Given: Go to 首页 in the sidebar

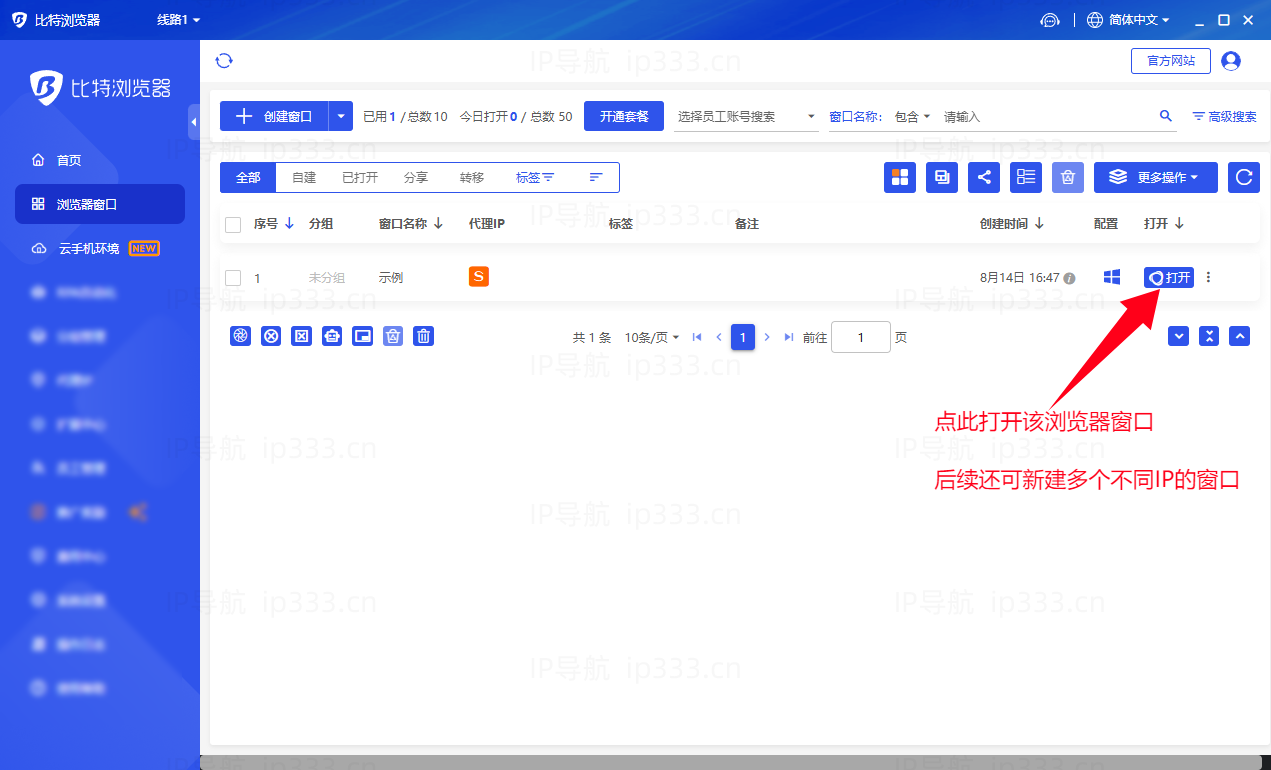Looking at the screenshot, I should coord(100,160).
